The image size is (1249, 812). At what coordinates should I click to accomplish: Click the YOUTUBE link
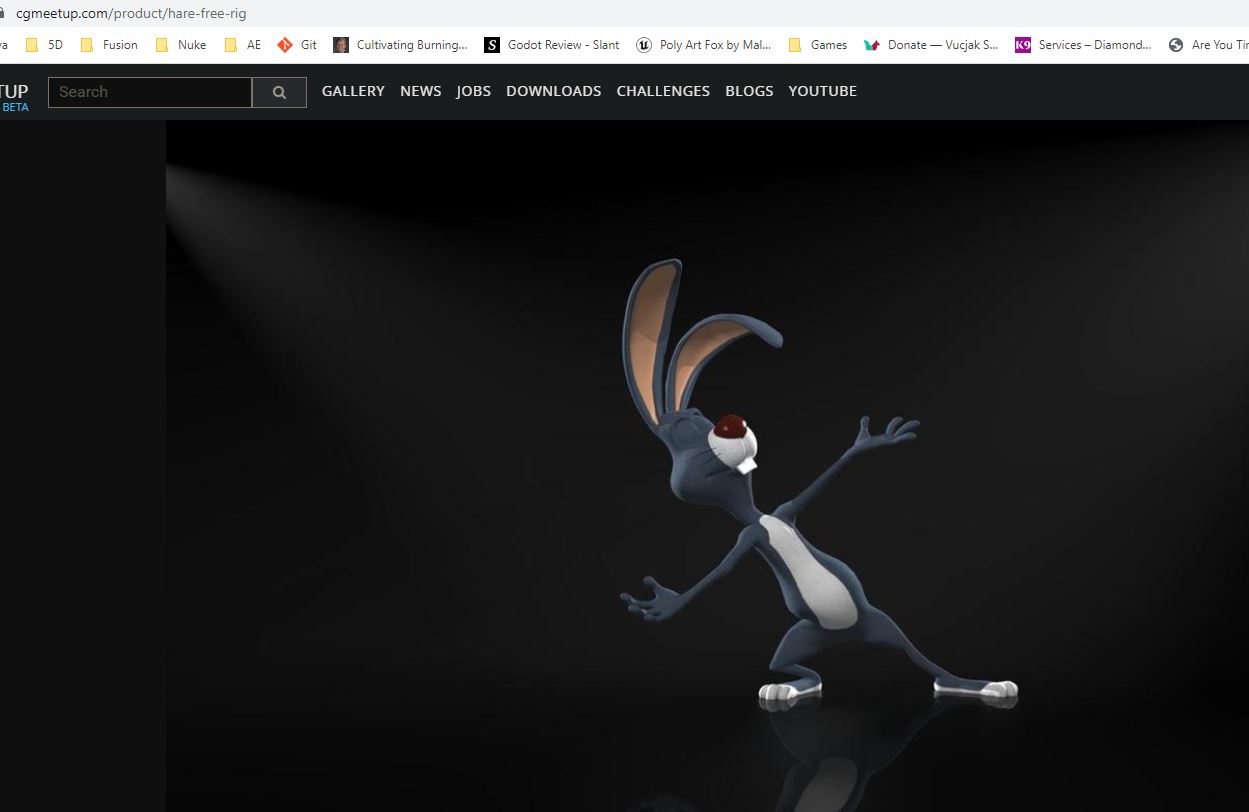pos(822,91)
